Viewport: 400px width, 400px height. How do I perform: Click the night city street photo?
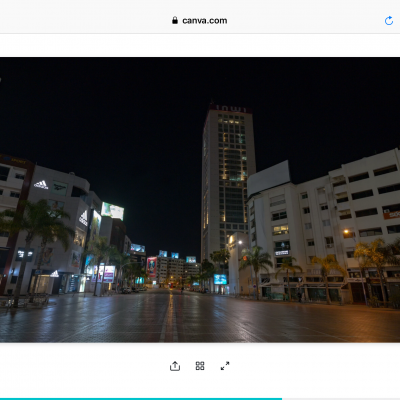[200, 200]
